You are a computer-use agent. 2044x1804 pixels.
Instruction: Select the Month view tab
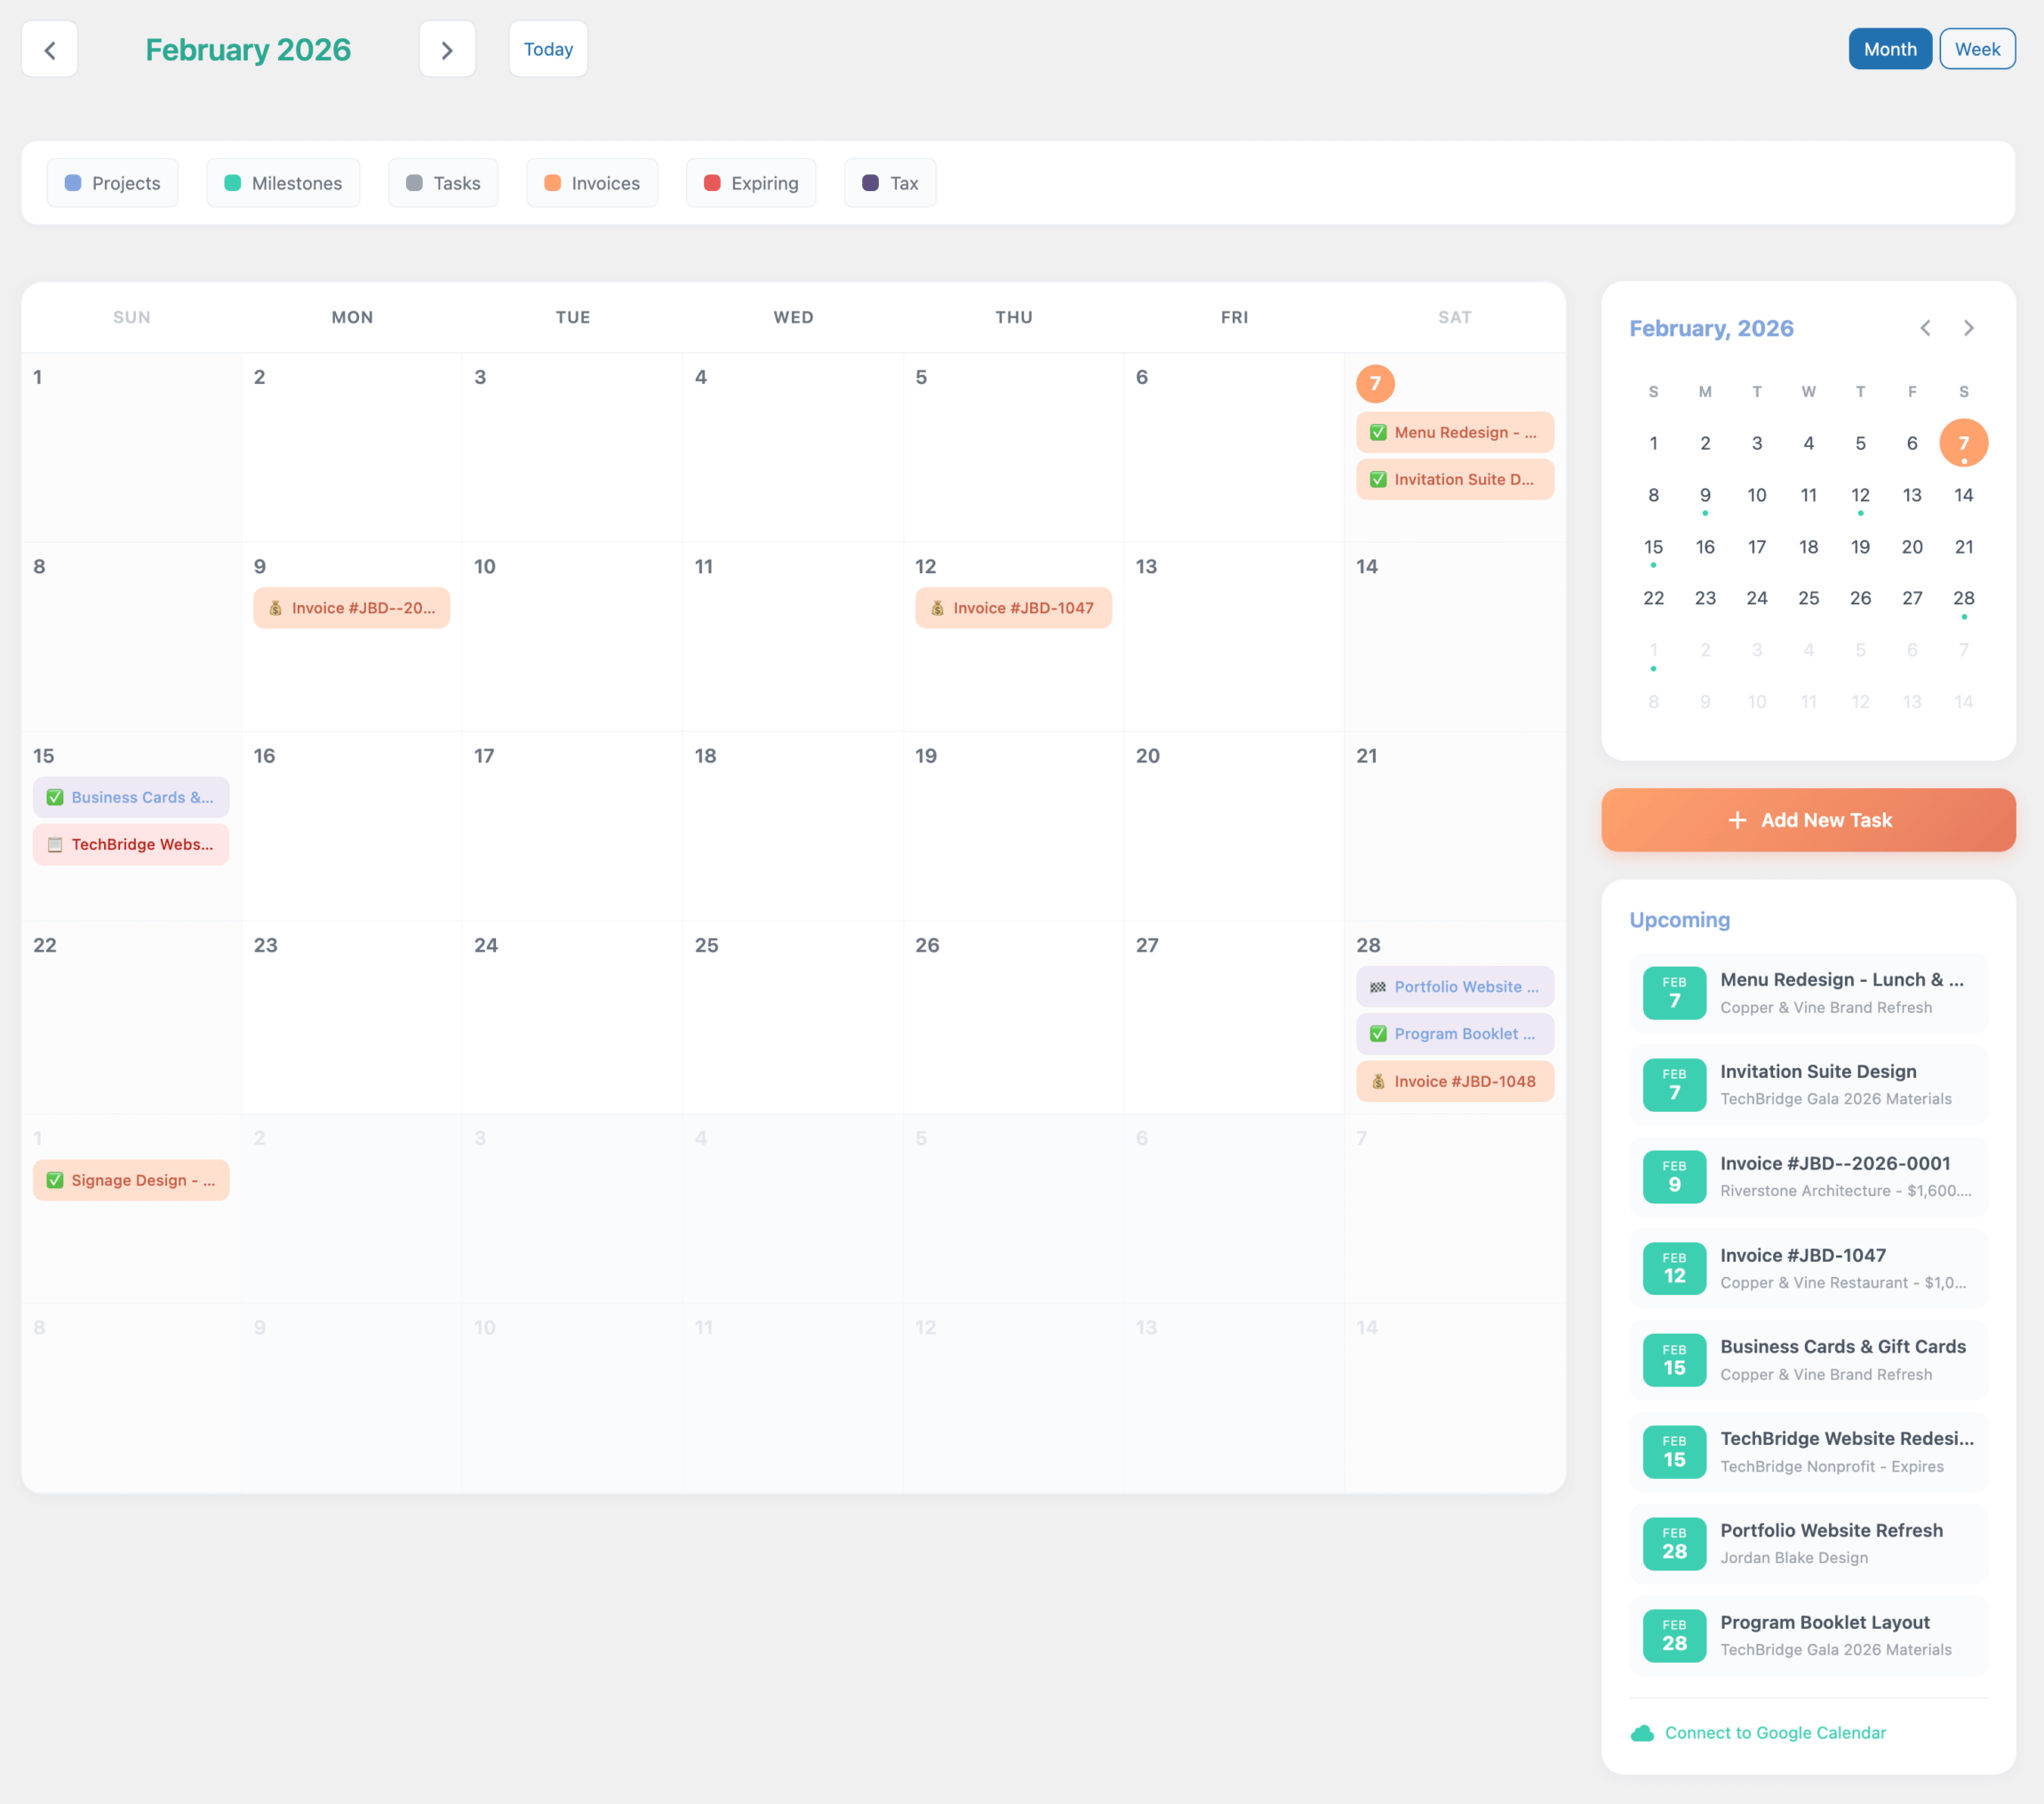click(1889, 49)
